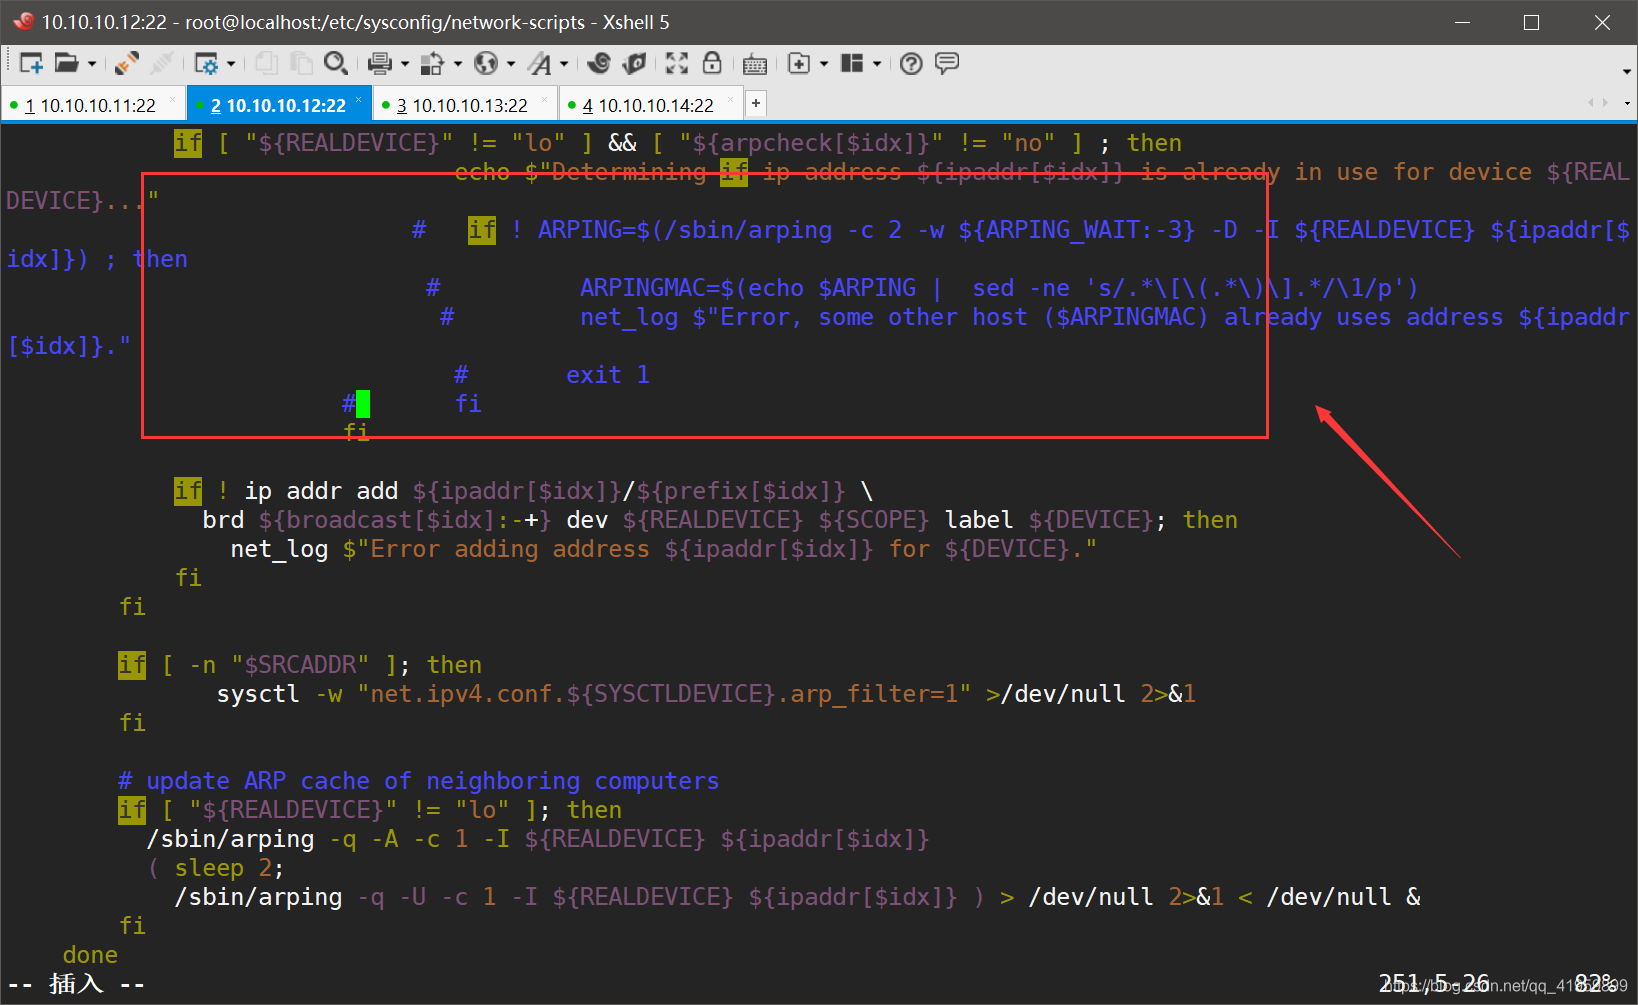Launch Xagent icon in toolbar
This screenshot has height=1005, width=1638.
pyautogui.click(x=634, y=64)
